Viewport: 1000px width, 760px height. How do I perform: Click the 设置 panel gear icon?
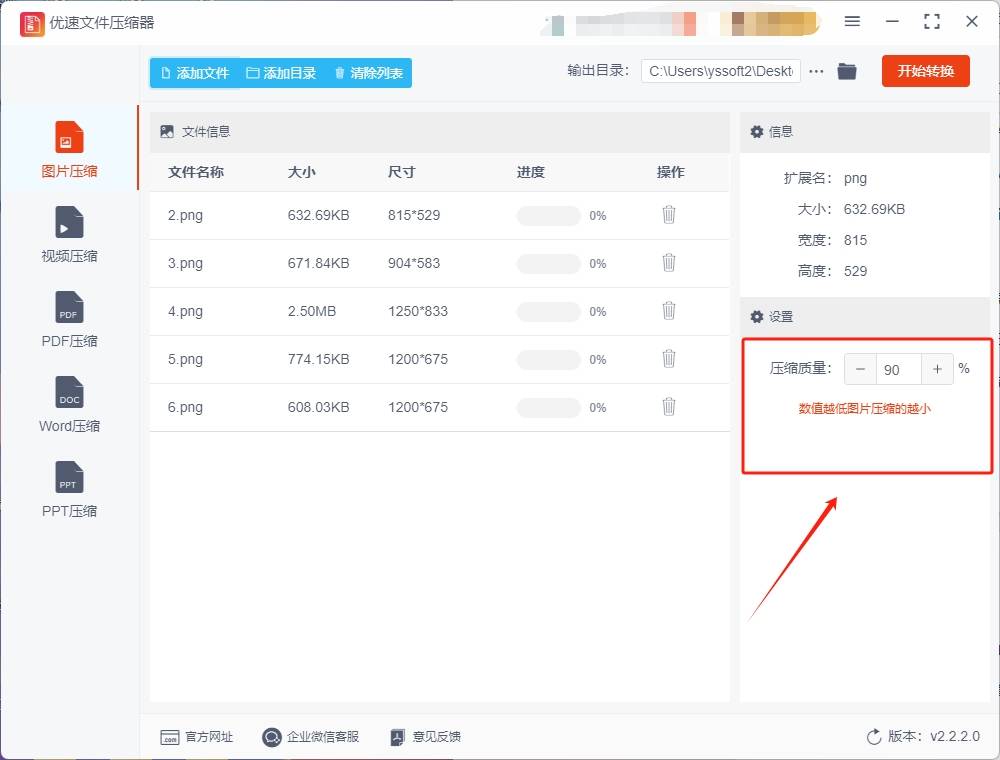pyautogui.click(x=756, y=316)
